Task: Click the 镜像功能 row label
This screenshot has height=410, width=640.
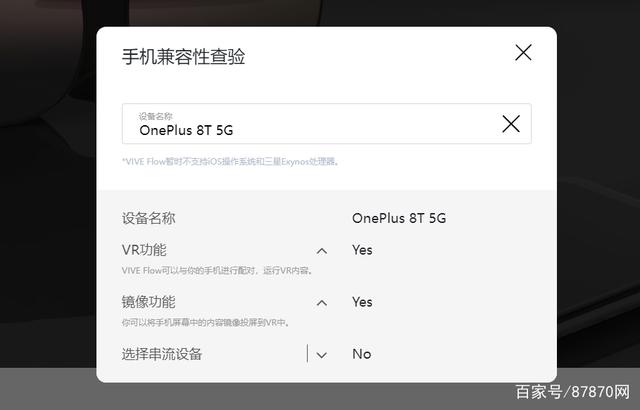Action: click(x=149, y=302)
